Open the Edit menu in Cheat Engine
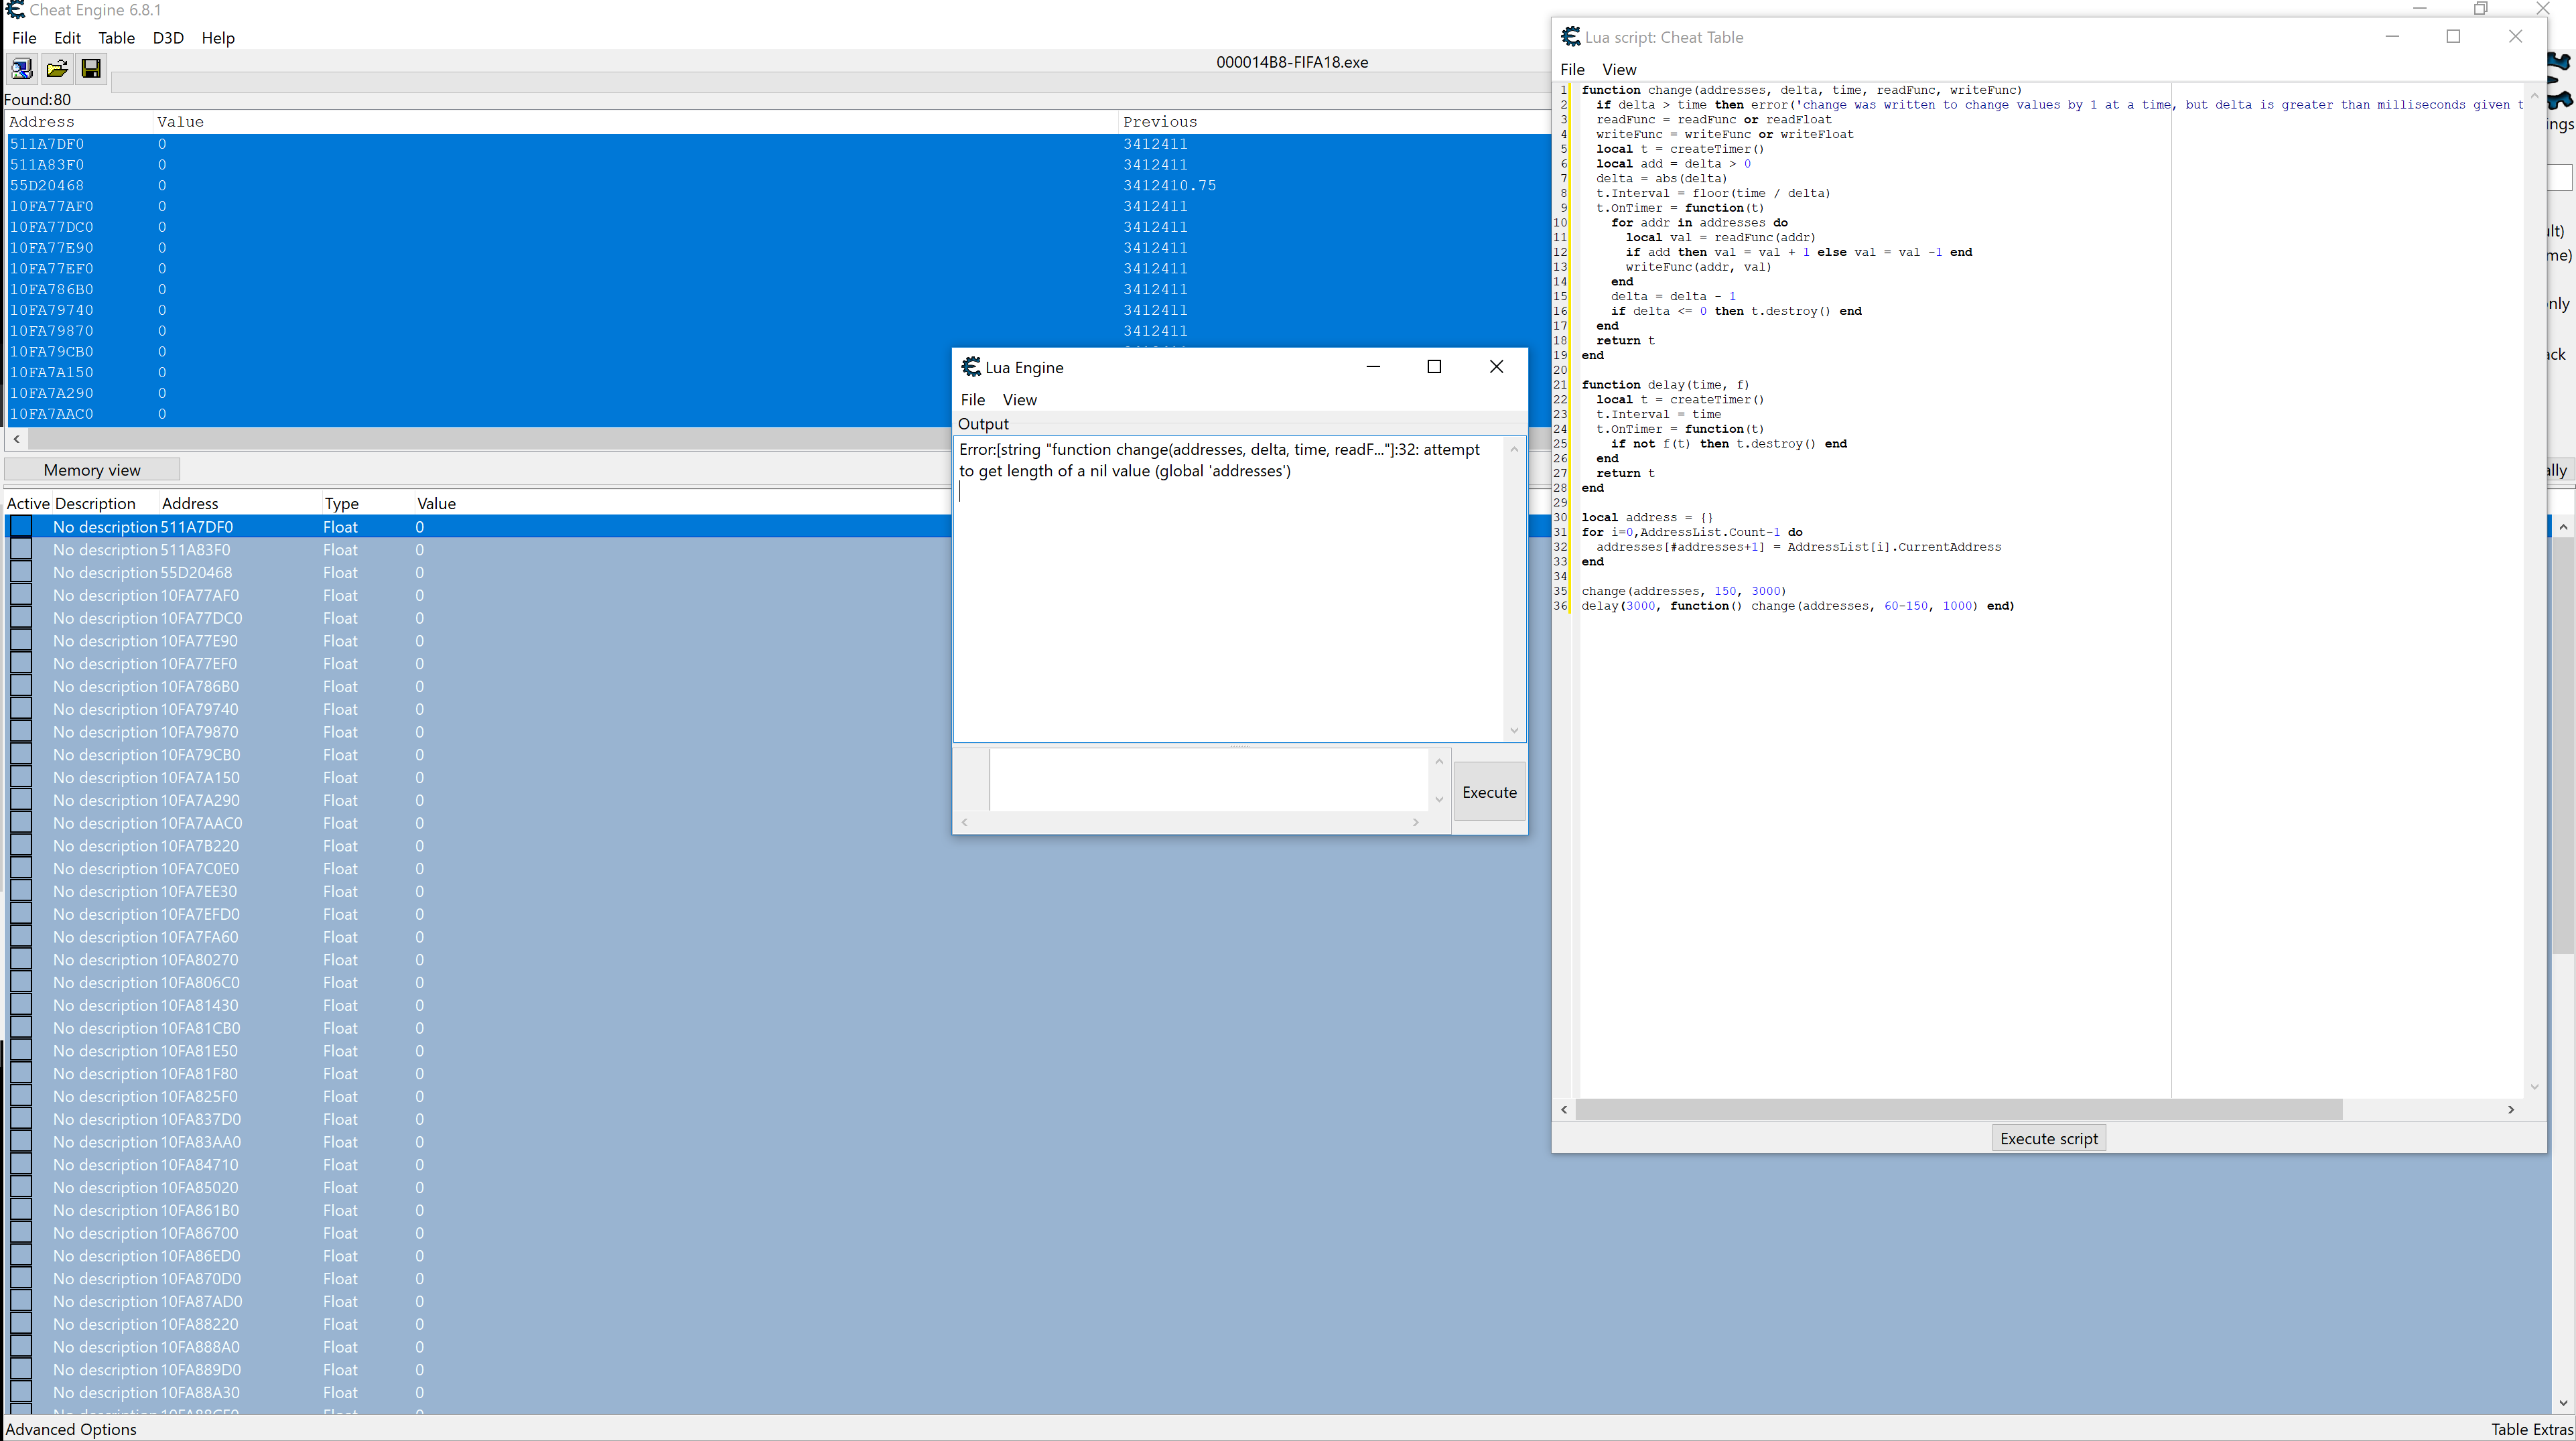2576x1441 pixels. [x=66, y=38]
